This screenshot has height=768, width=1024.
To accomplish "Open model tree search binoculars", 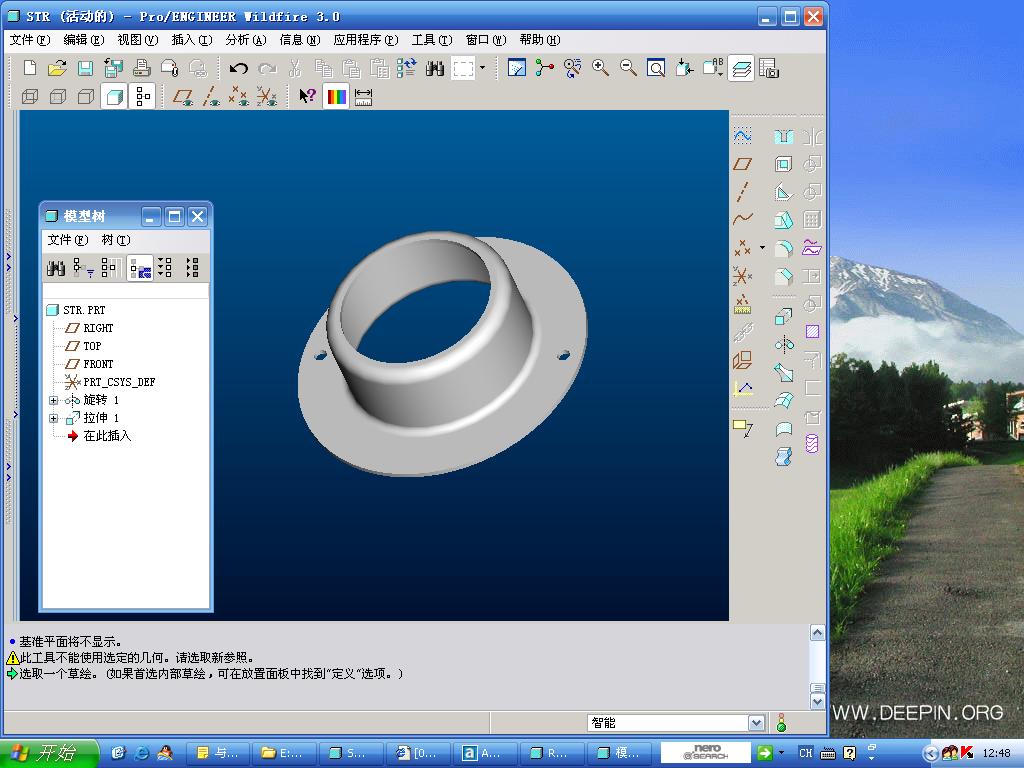I will [56, 268].
